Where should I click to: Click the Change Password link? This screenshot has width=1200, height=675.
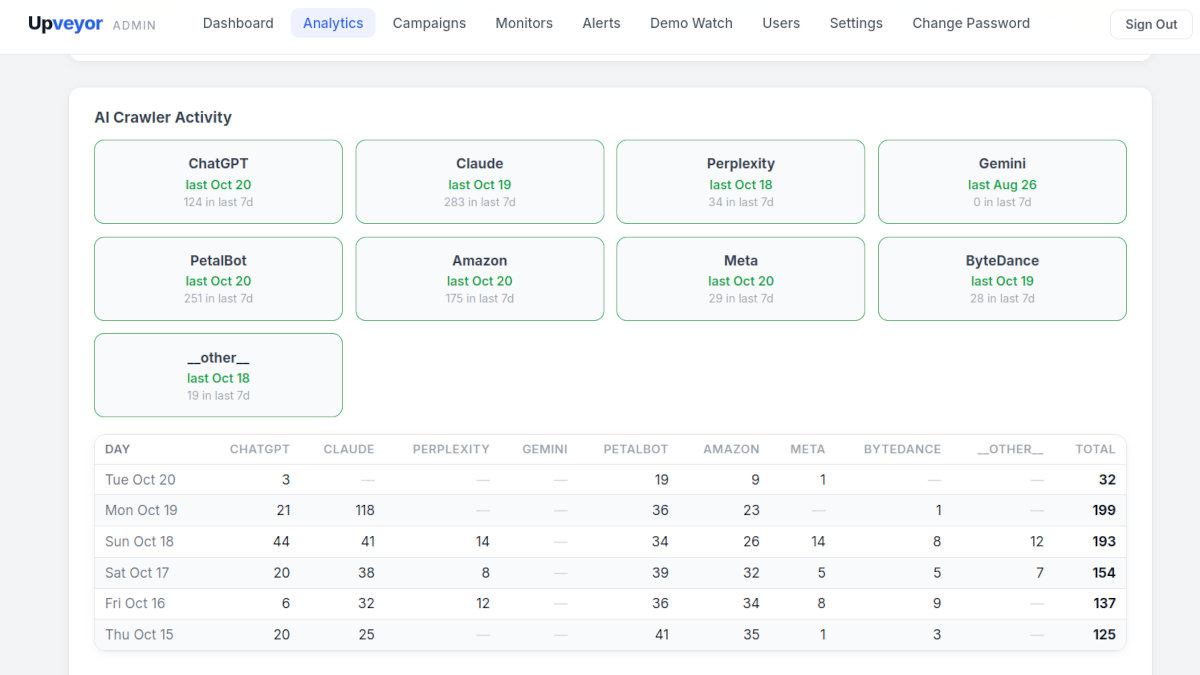click(x=971, y=23)
